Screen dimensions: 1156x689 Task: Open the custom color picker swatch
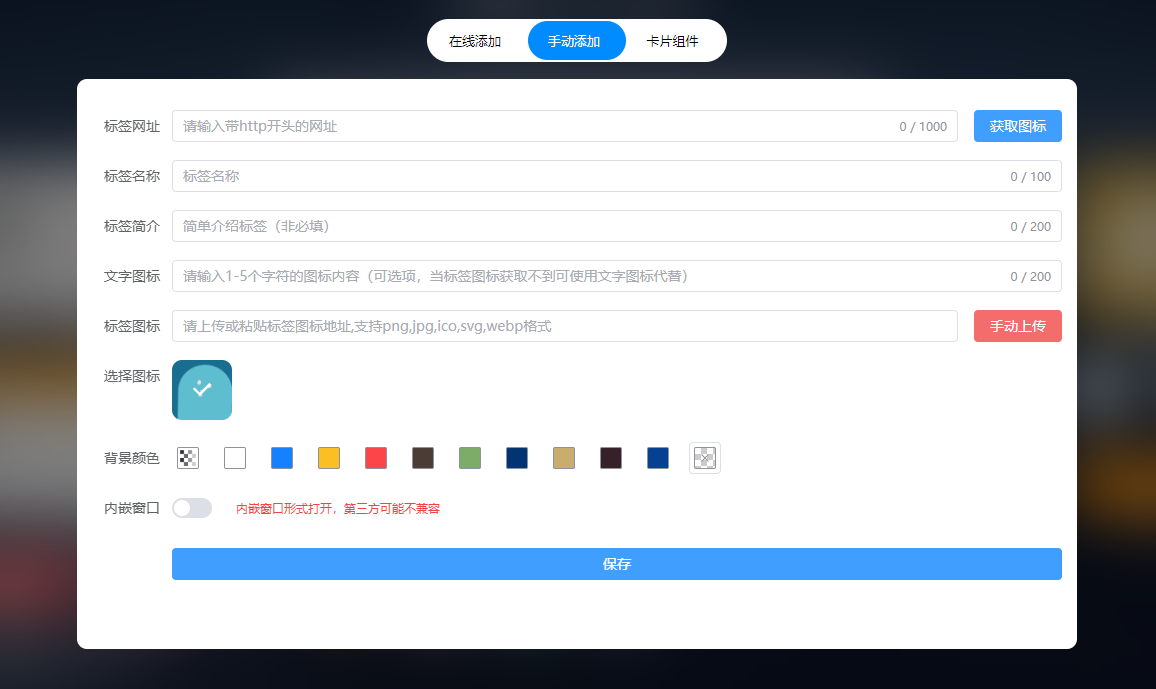pyautogui.click(x=704, y=457)
